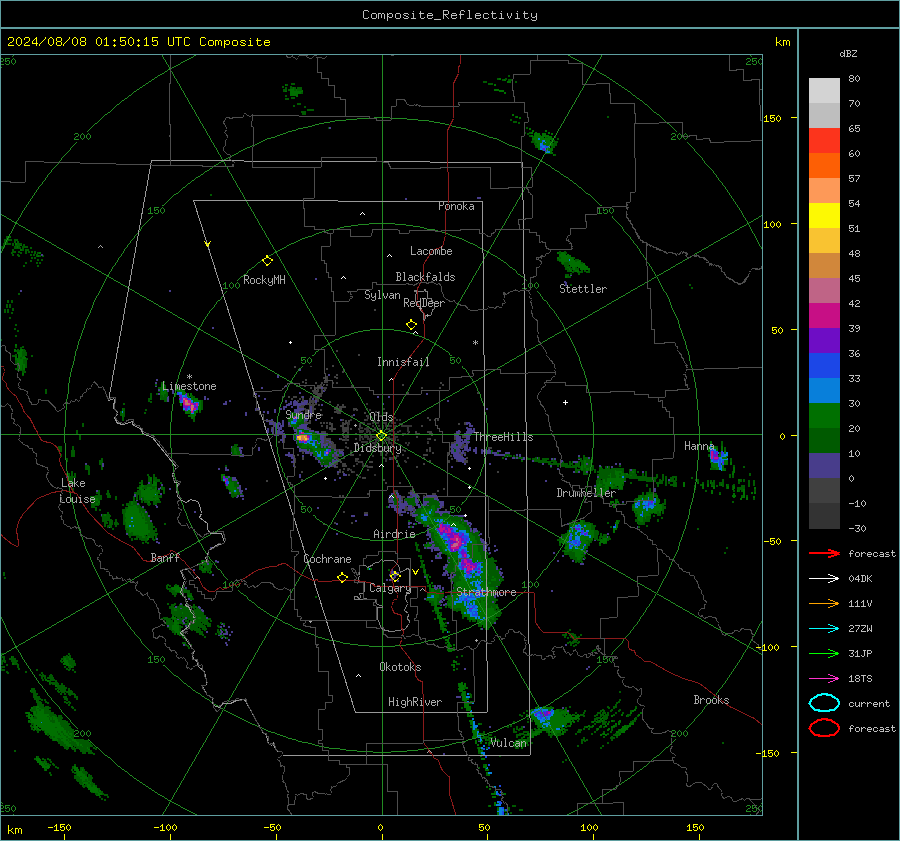Click the Drumheller town label

coord(586,493)
